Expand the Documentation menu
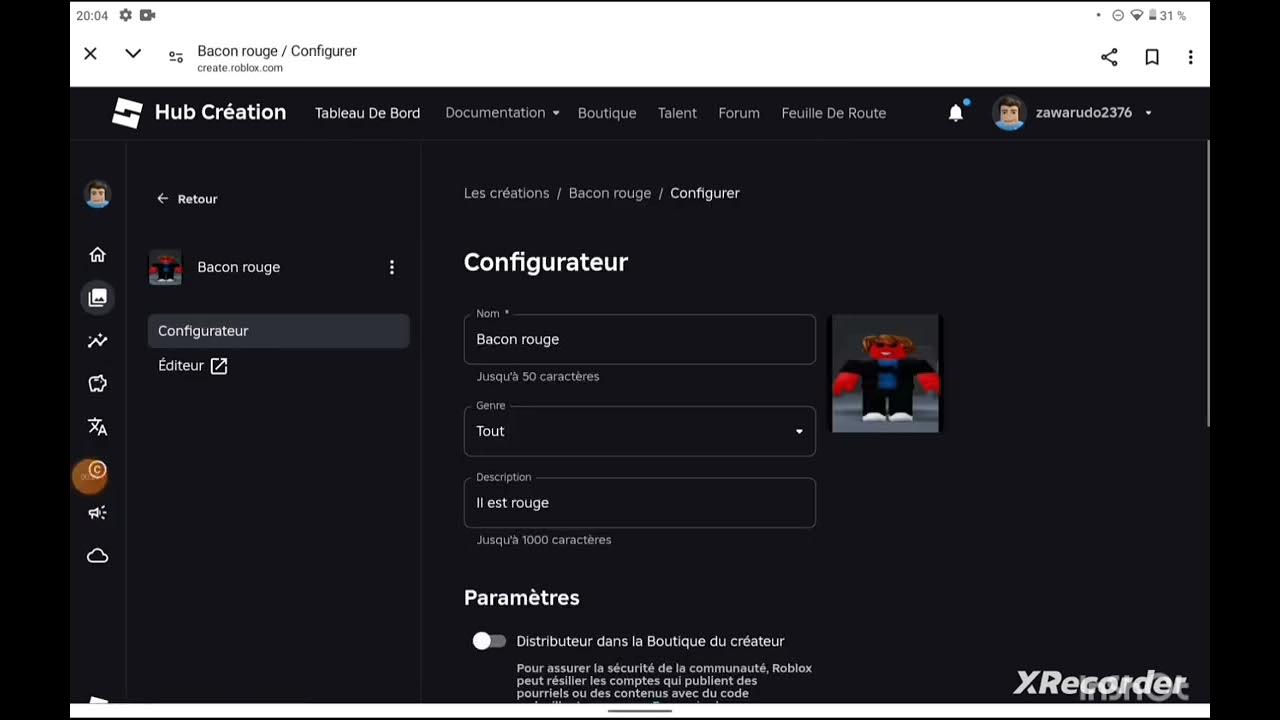 tap(502, 113)
